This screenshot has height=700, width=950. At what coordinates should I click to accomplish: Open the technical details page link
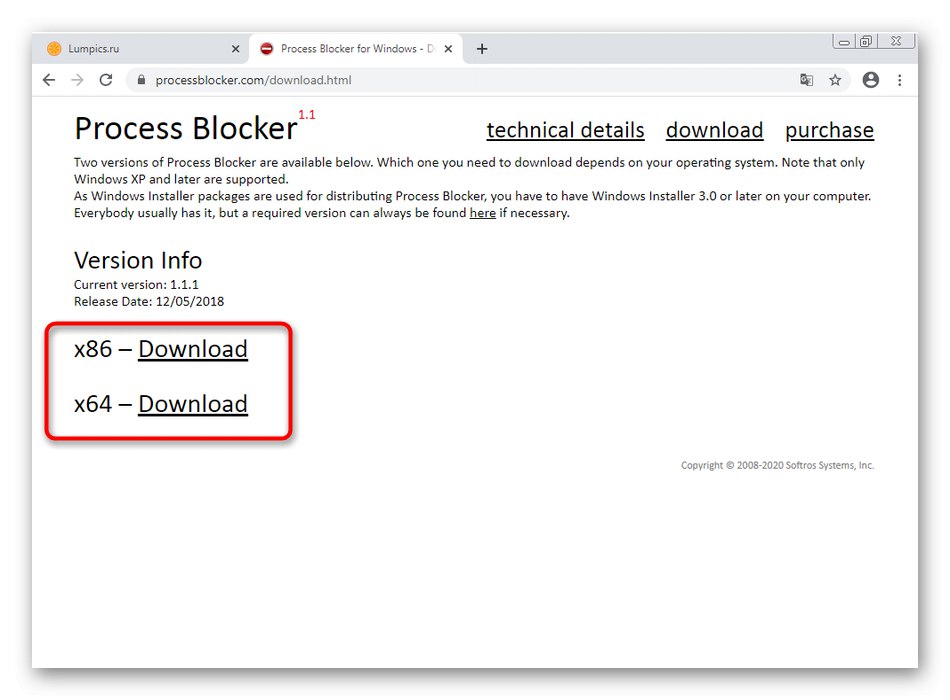(565, 130)
